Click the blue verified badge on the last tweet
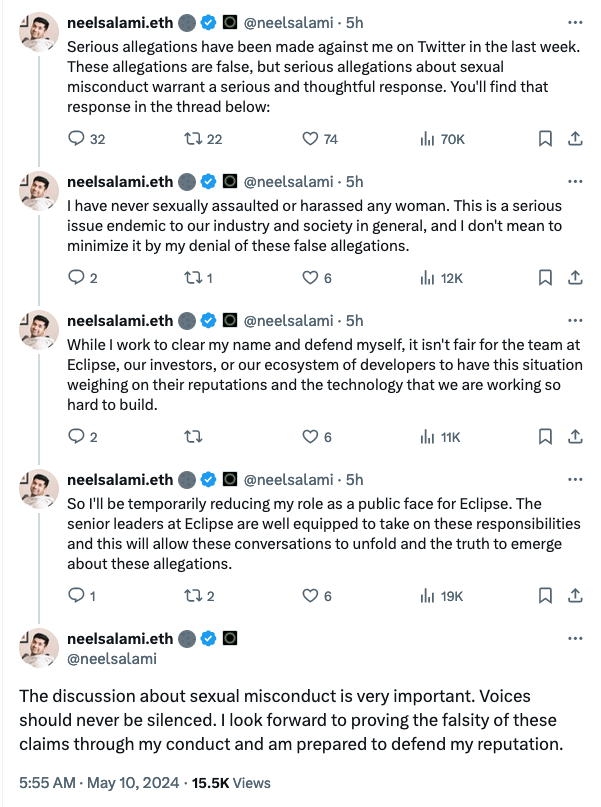 coord(209,638)
